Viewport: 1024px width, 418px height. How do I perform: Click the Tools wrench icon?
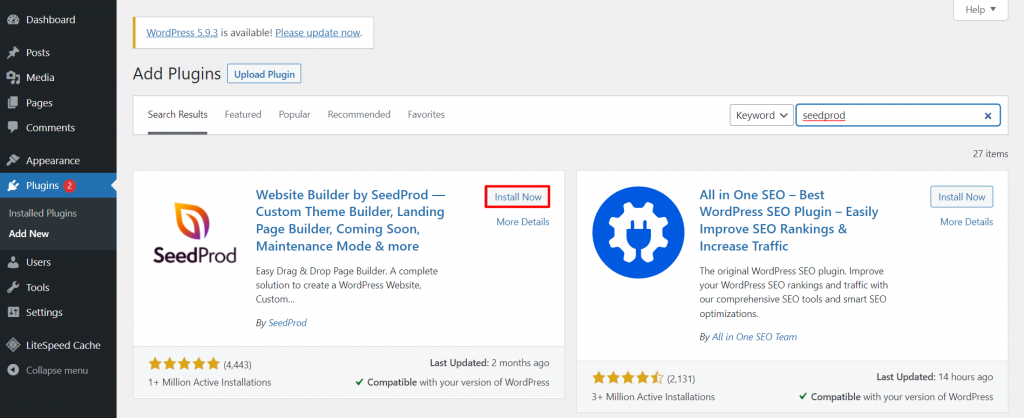click(x=12, y=287)
